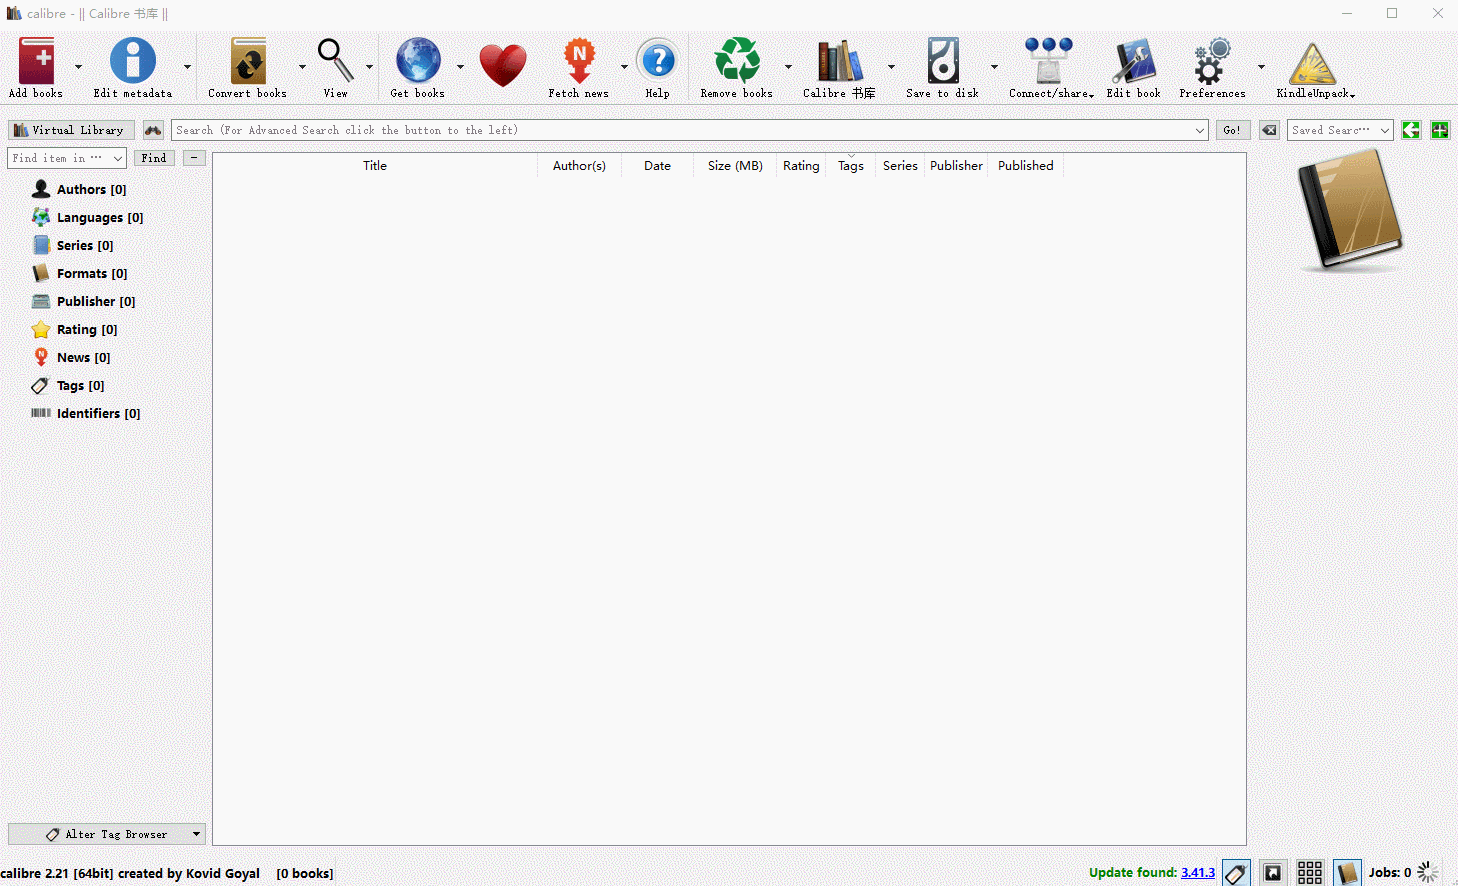Click the Convert books icon
The width and height of the screenshot is (1458, 886).
coord(247,62)
